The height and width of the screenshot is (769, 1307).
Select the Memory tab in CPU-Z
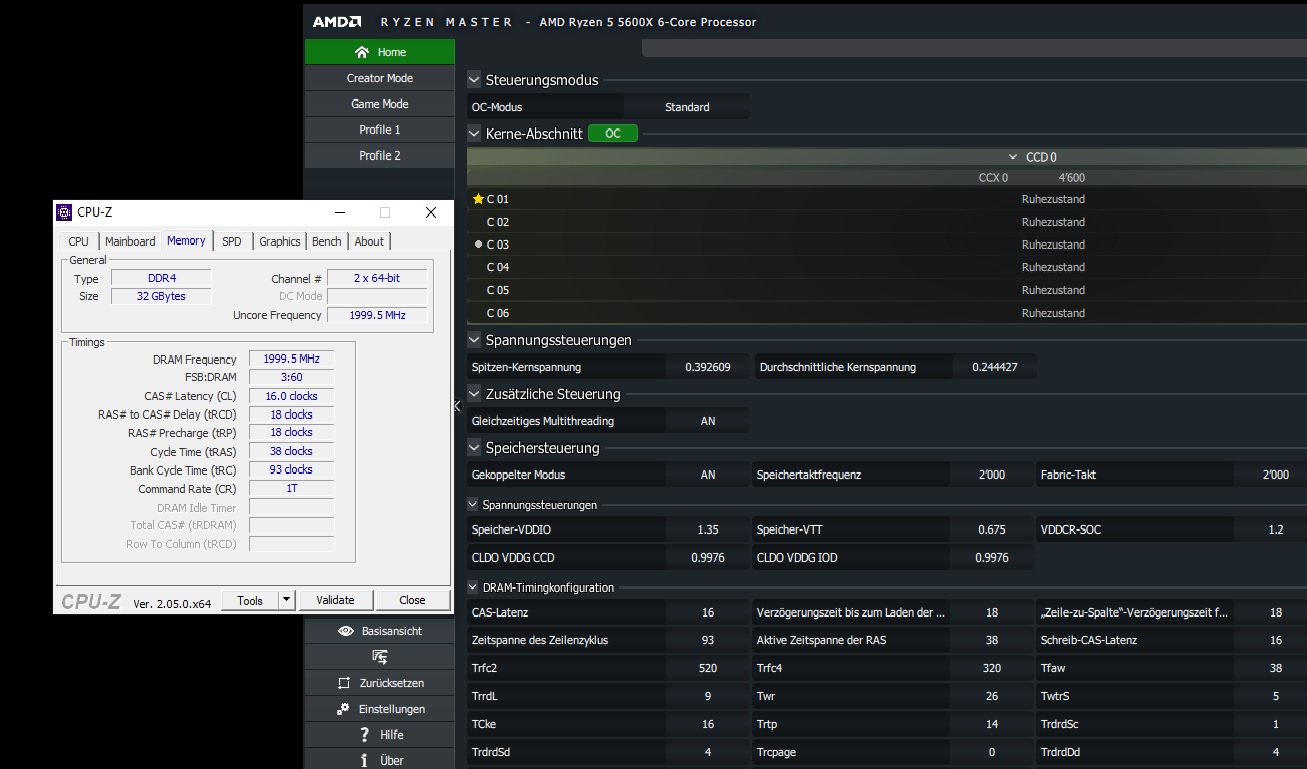pyautogui.click(x=186, y=241)
